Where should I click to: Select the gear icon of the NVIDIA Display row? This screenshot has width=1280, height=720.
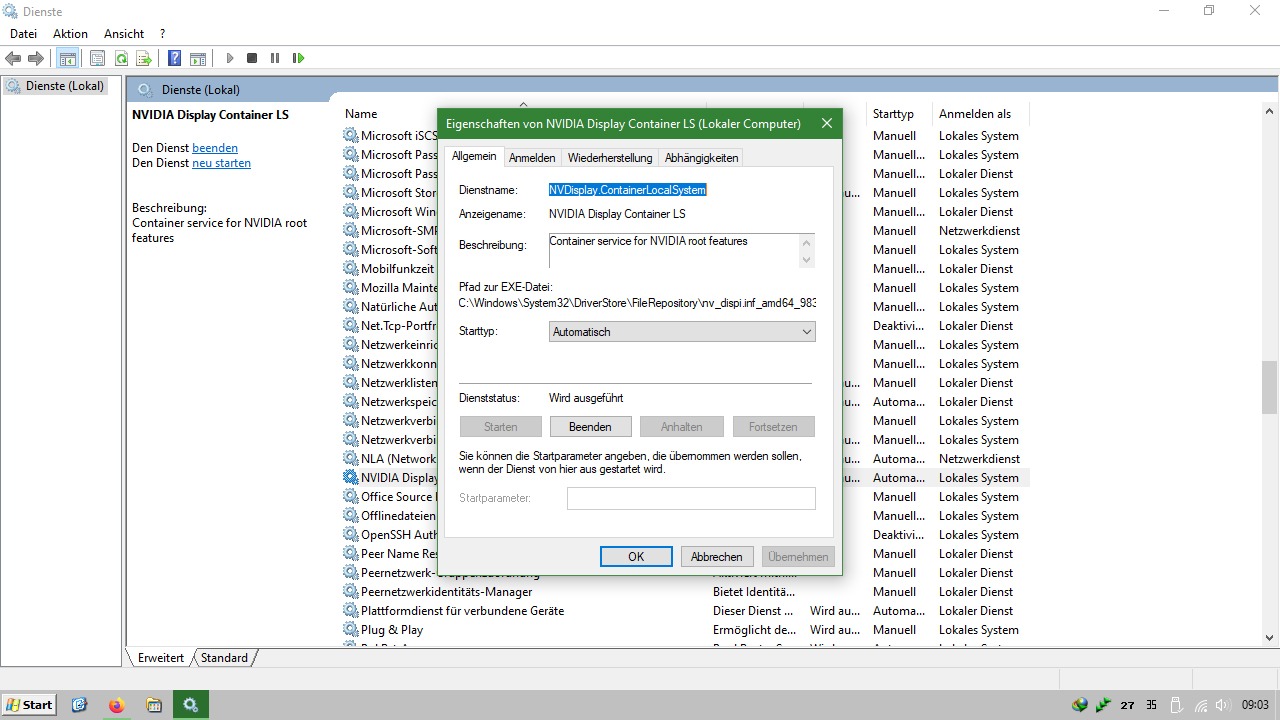tap(350, 478)
